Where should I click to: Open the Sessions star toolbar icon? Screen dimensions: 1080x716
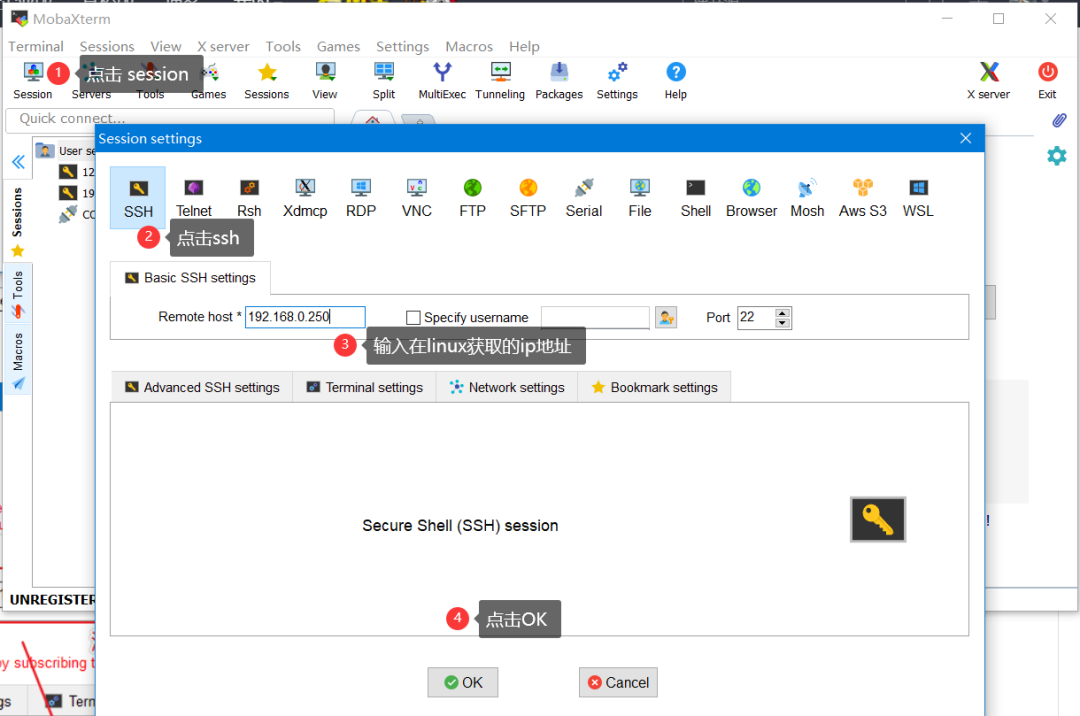[x=267, y=81]
